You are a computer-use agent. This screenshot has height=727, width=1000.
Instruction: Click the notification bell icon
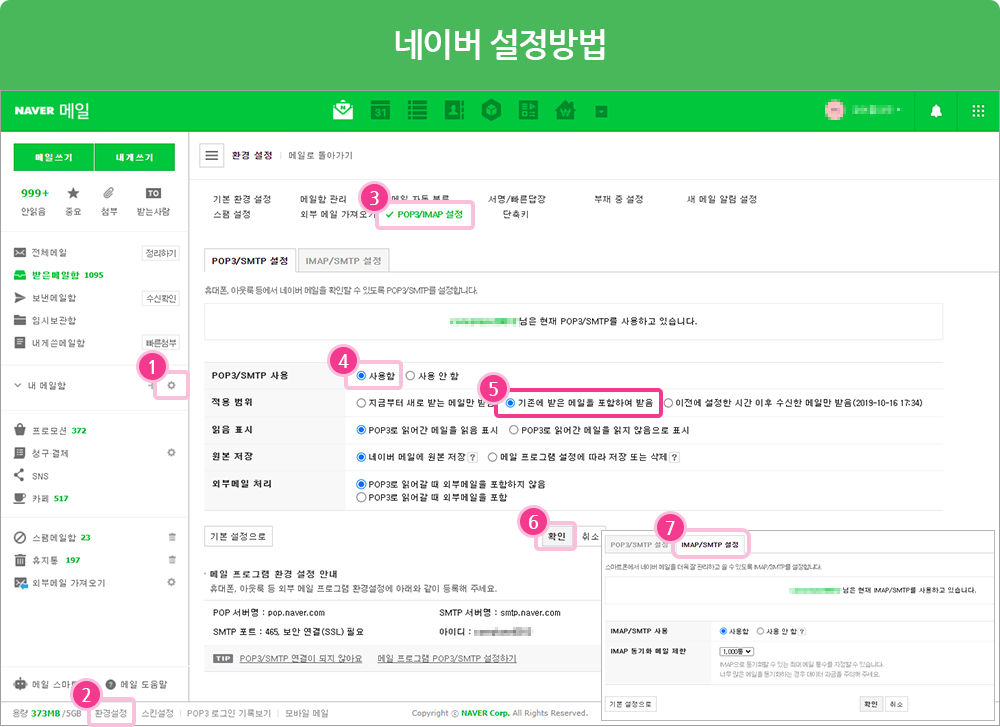click(x=936, y=112)
